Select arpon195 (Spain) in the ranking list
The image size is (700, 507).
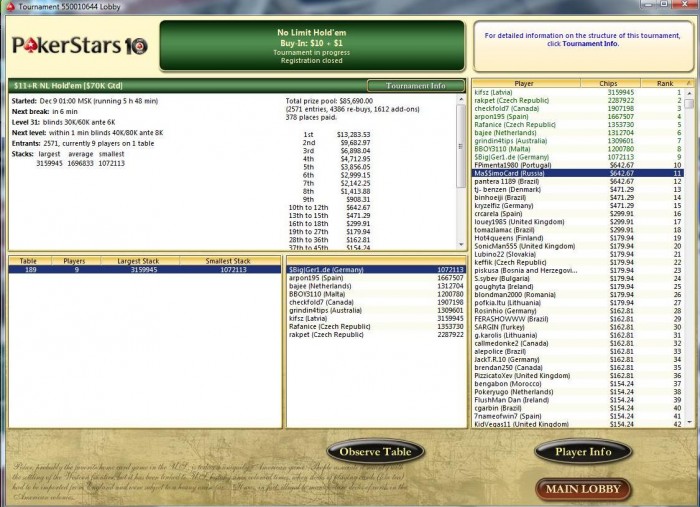point(578,116)
